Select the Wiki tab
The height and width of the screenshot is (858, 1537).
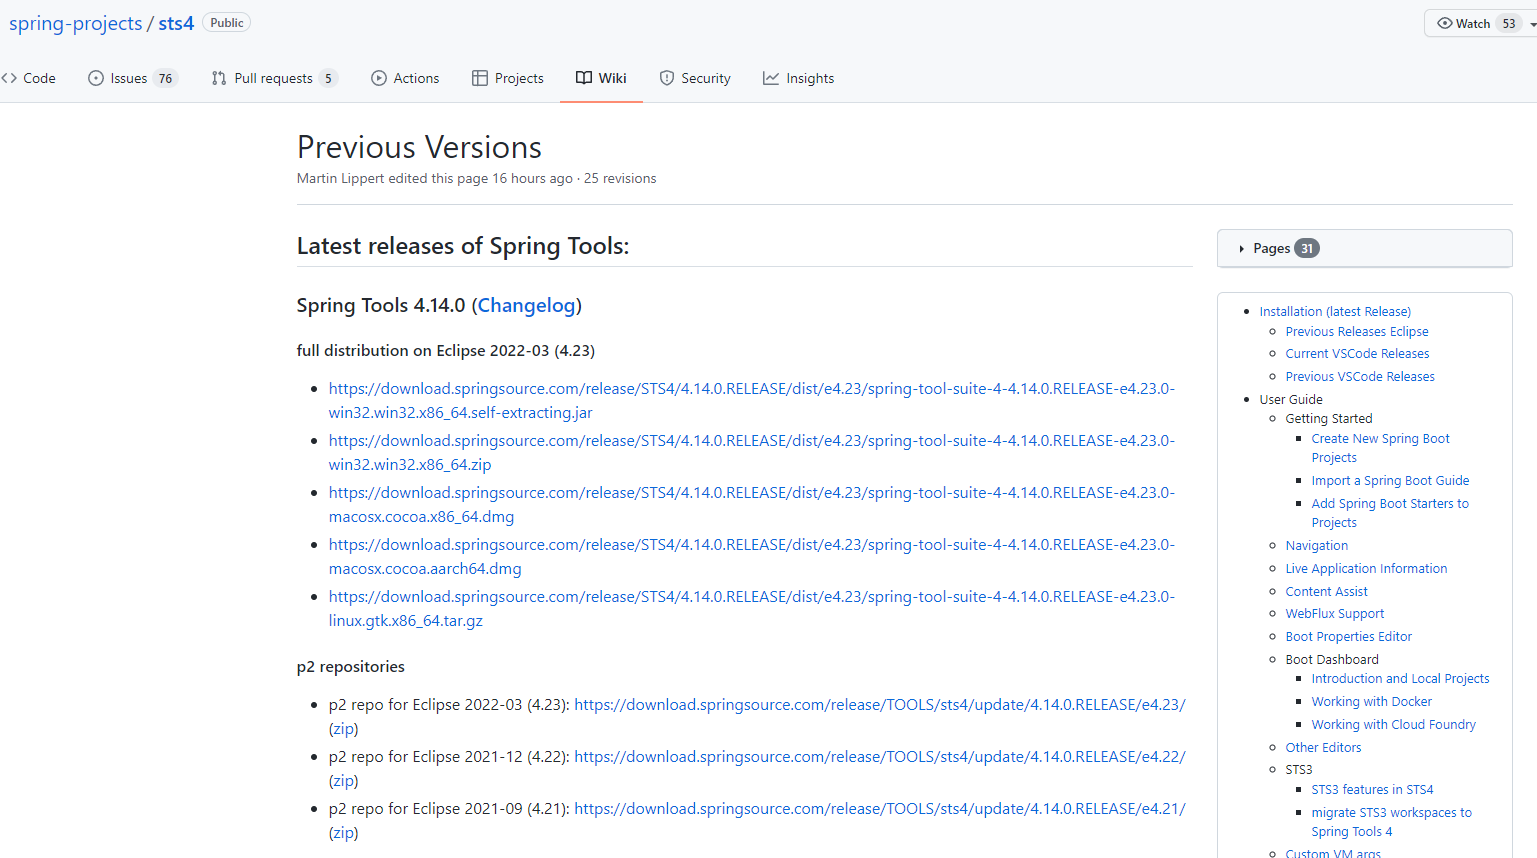(x=601, y=78)
